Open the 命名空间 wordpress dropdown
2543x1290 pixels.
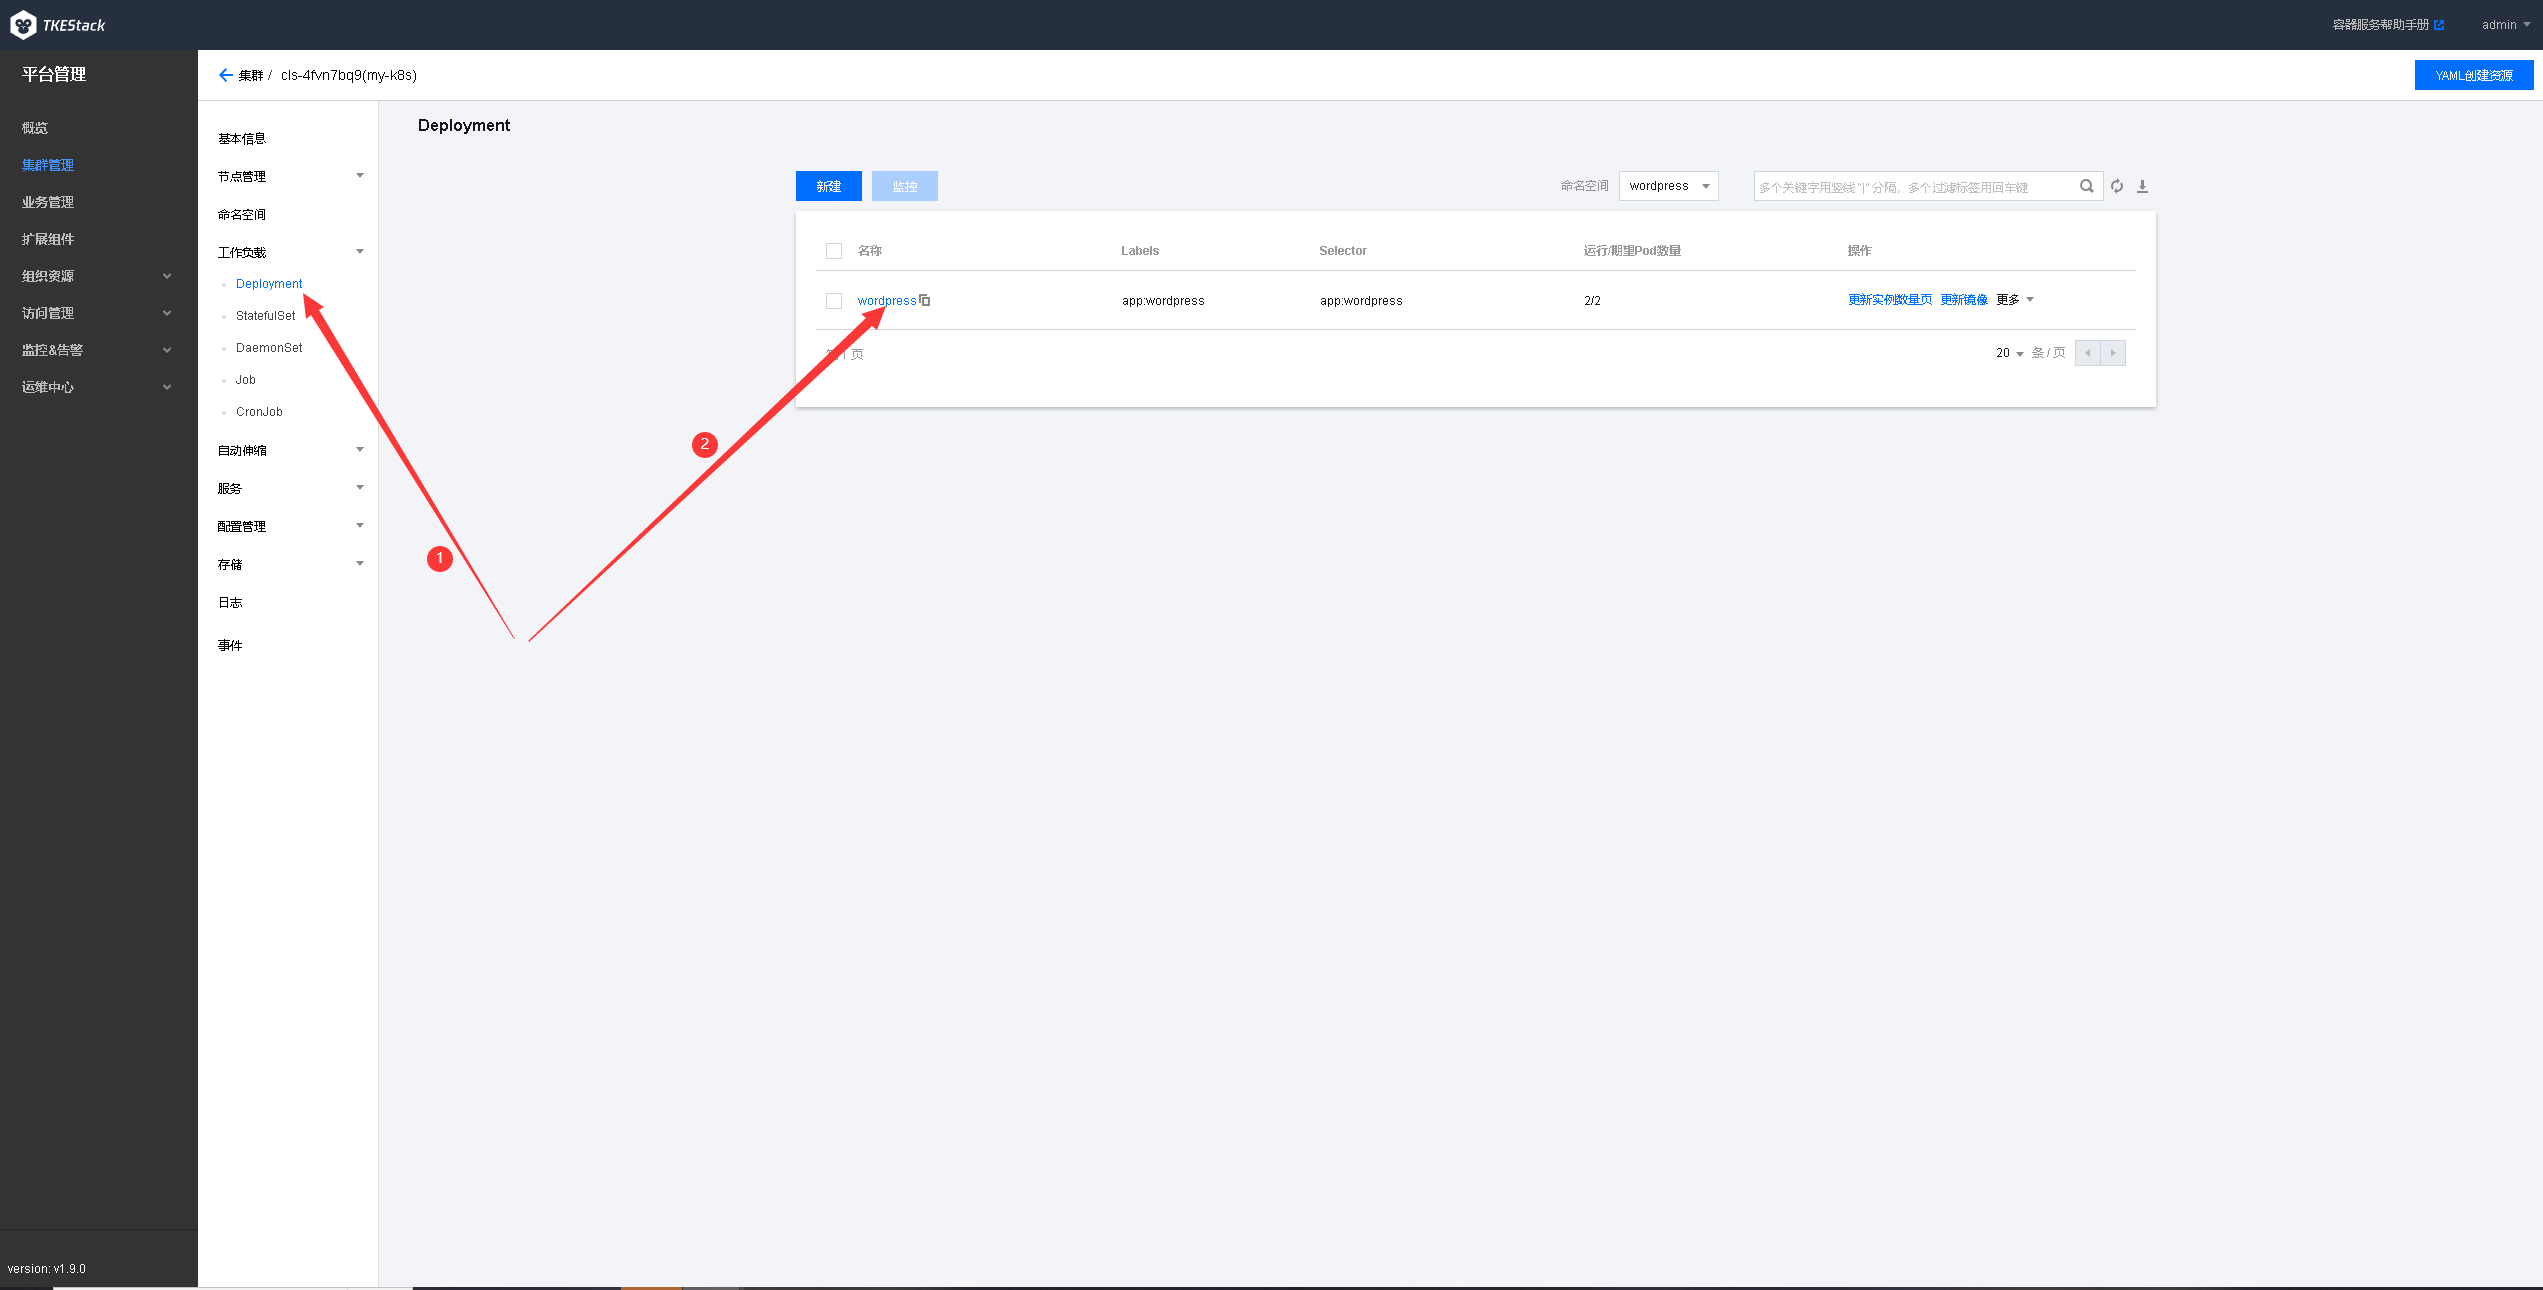coord(1668,186)
